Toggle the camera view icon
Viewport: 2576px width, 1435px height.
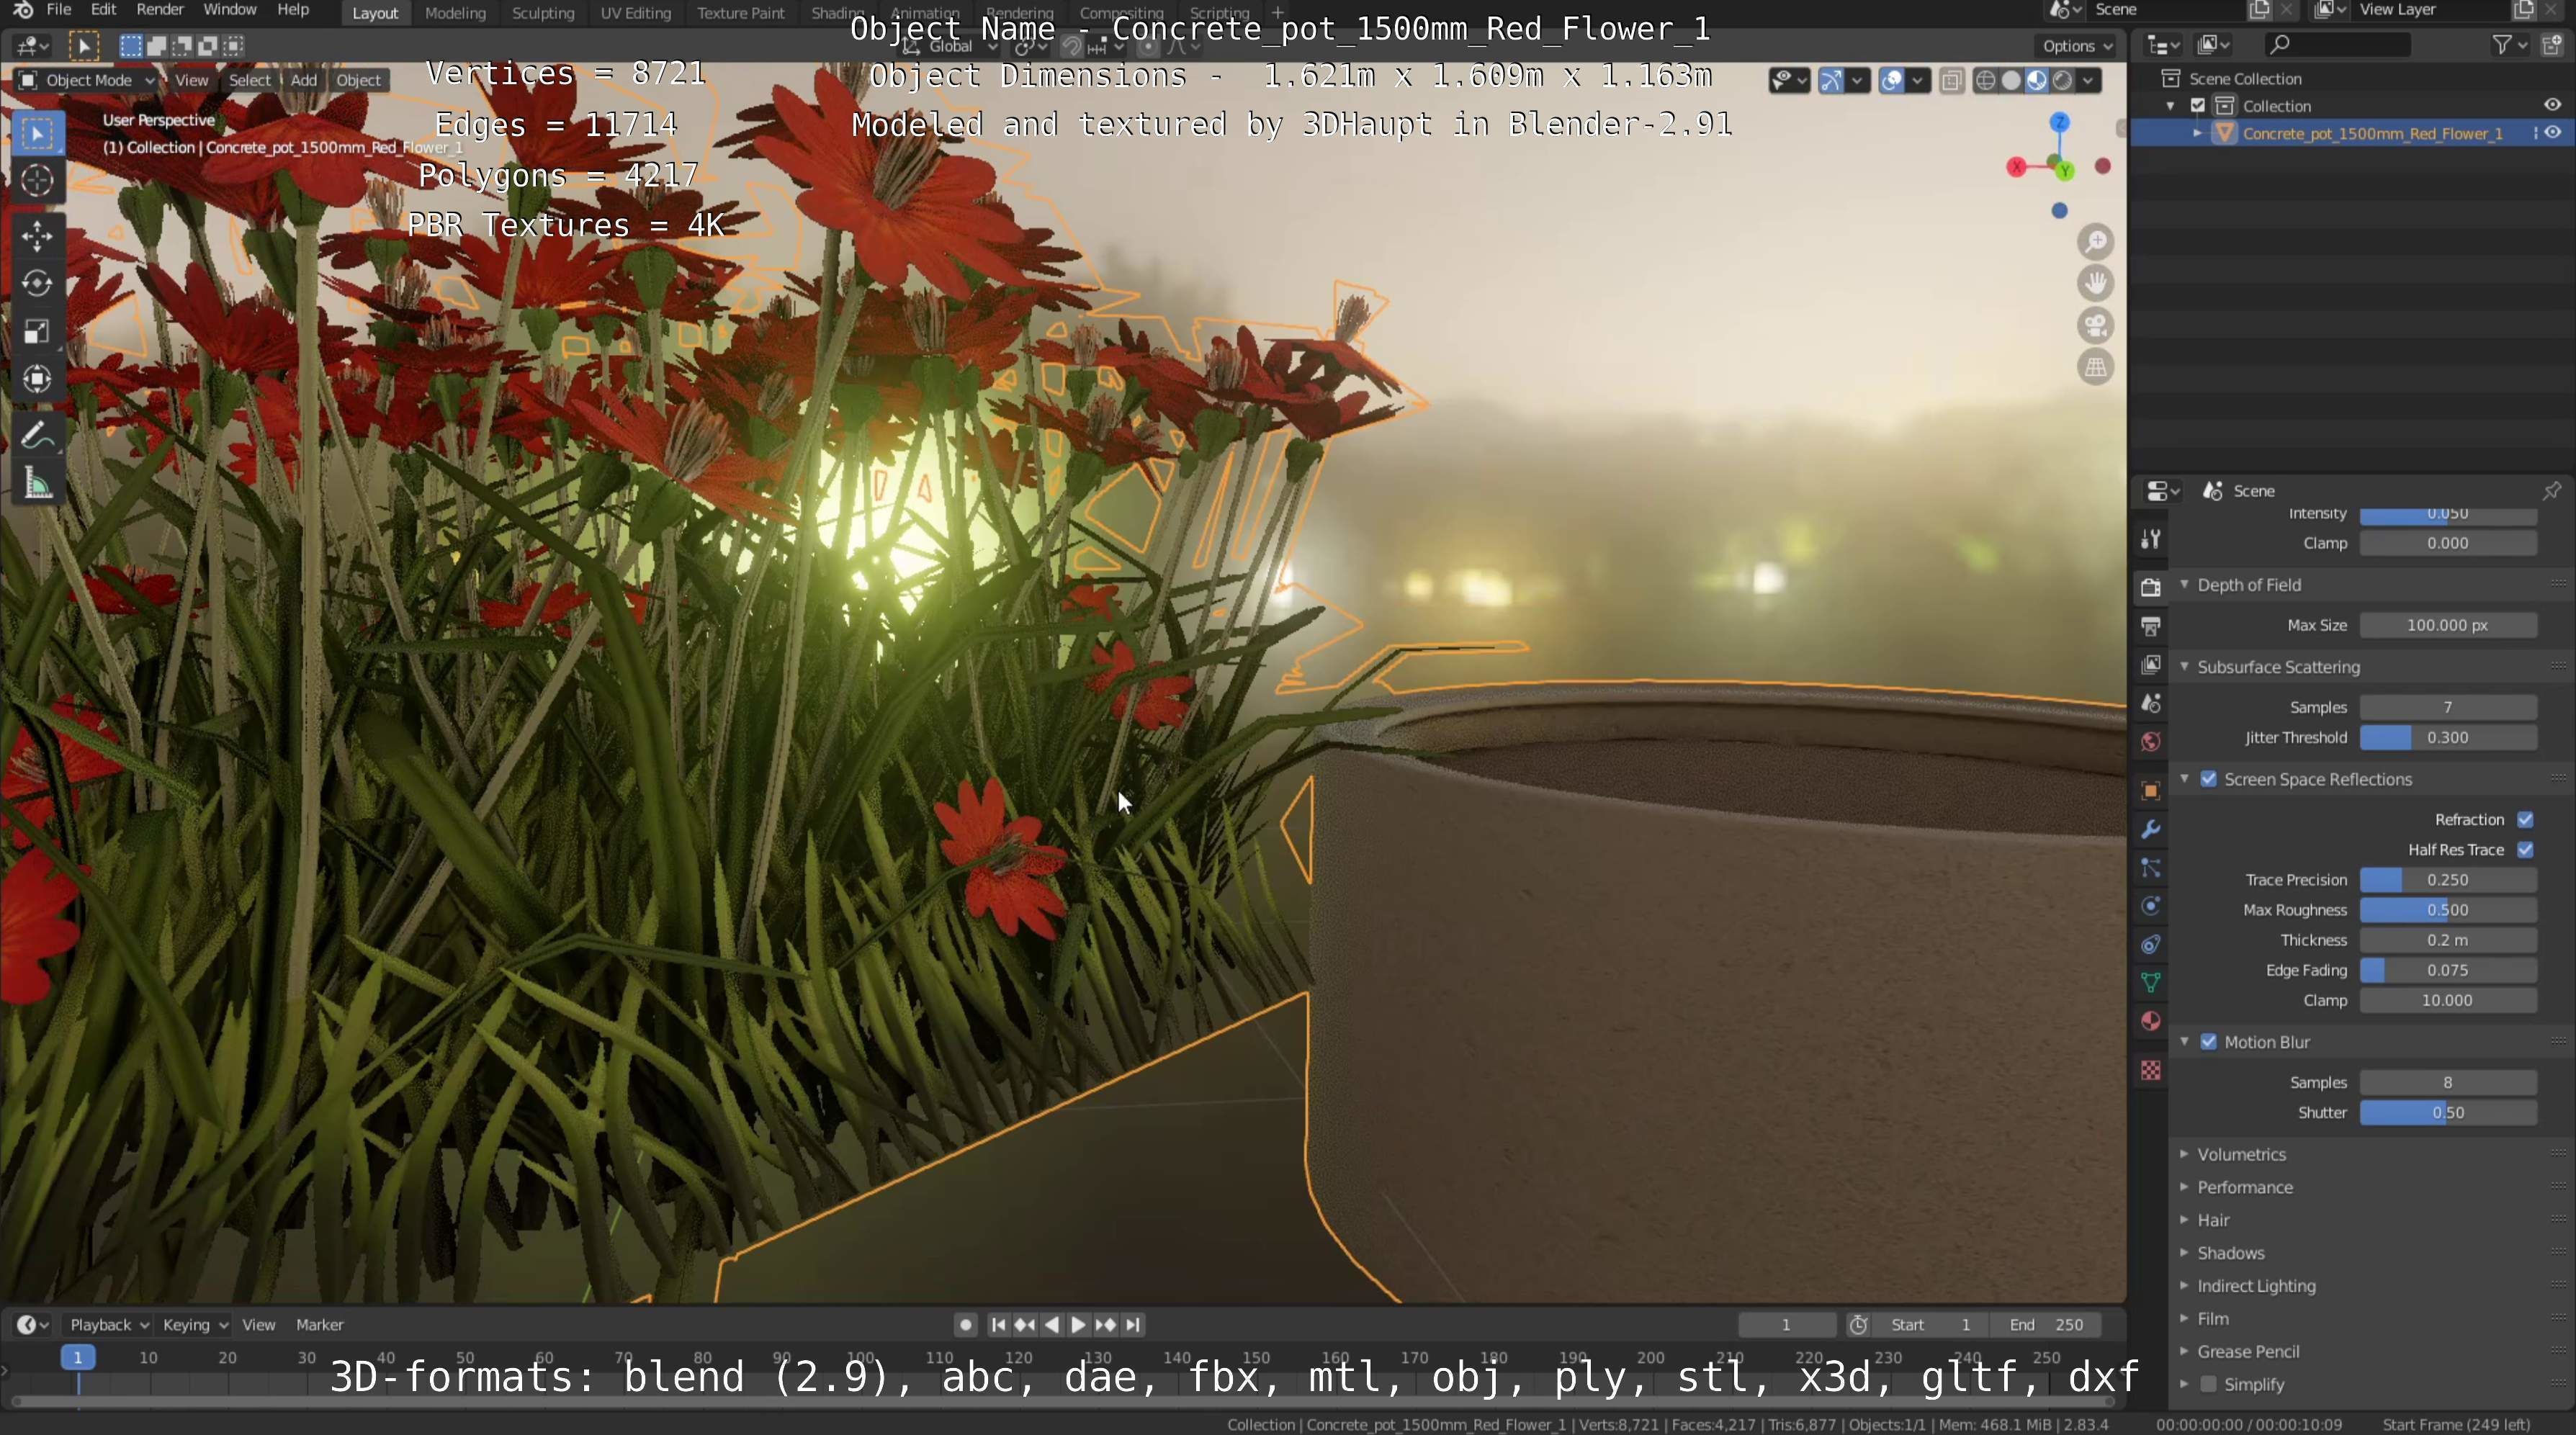[2096, 326]
